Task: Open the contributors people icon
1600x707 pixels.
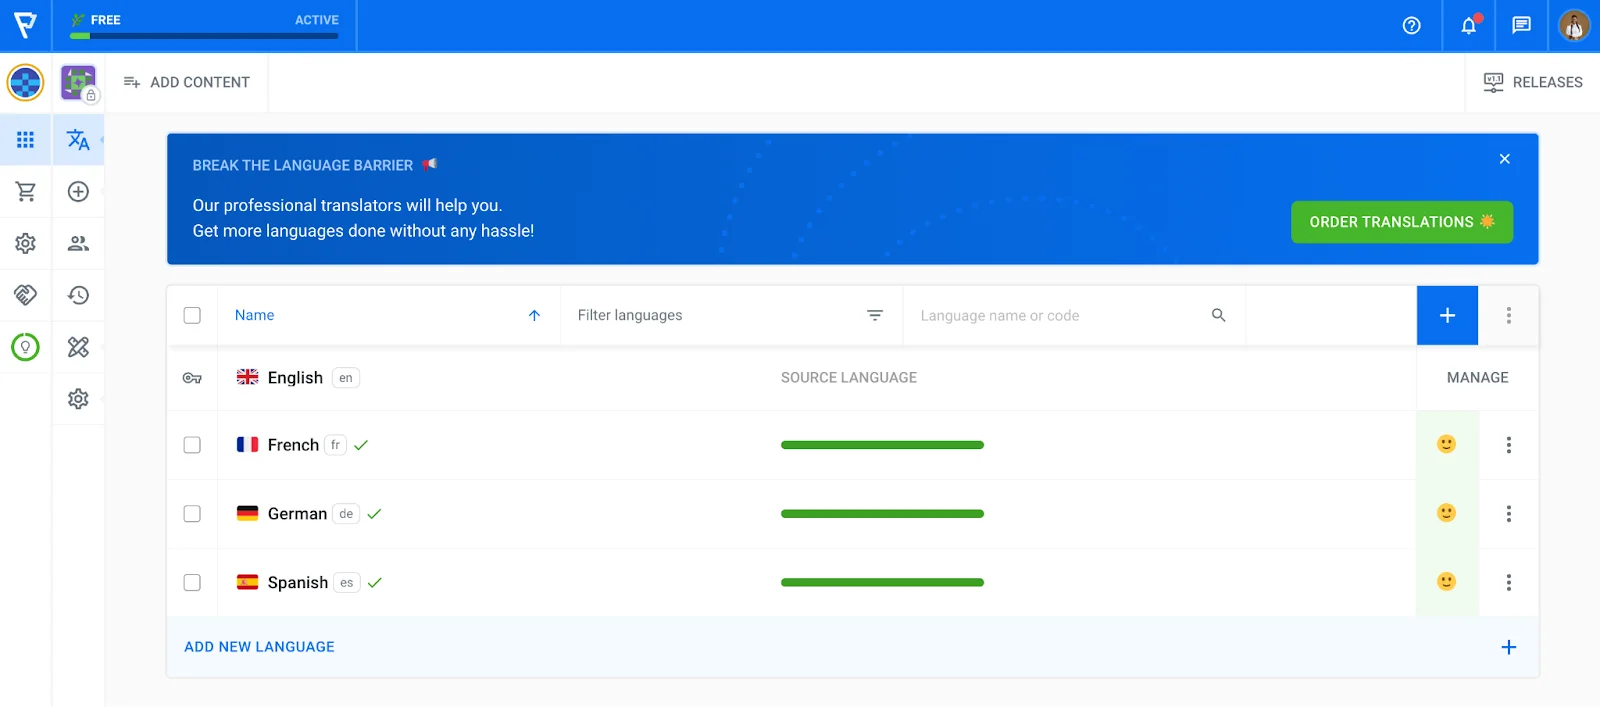Action: [x=78, y=243]
